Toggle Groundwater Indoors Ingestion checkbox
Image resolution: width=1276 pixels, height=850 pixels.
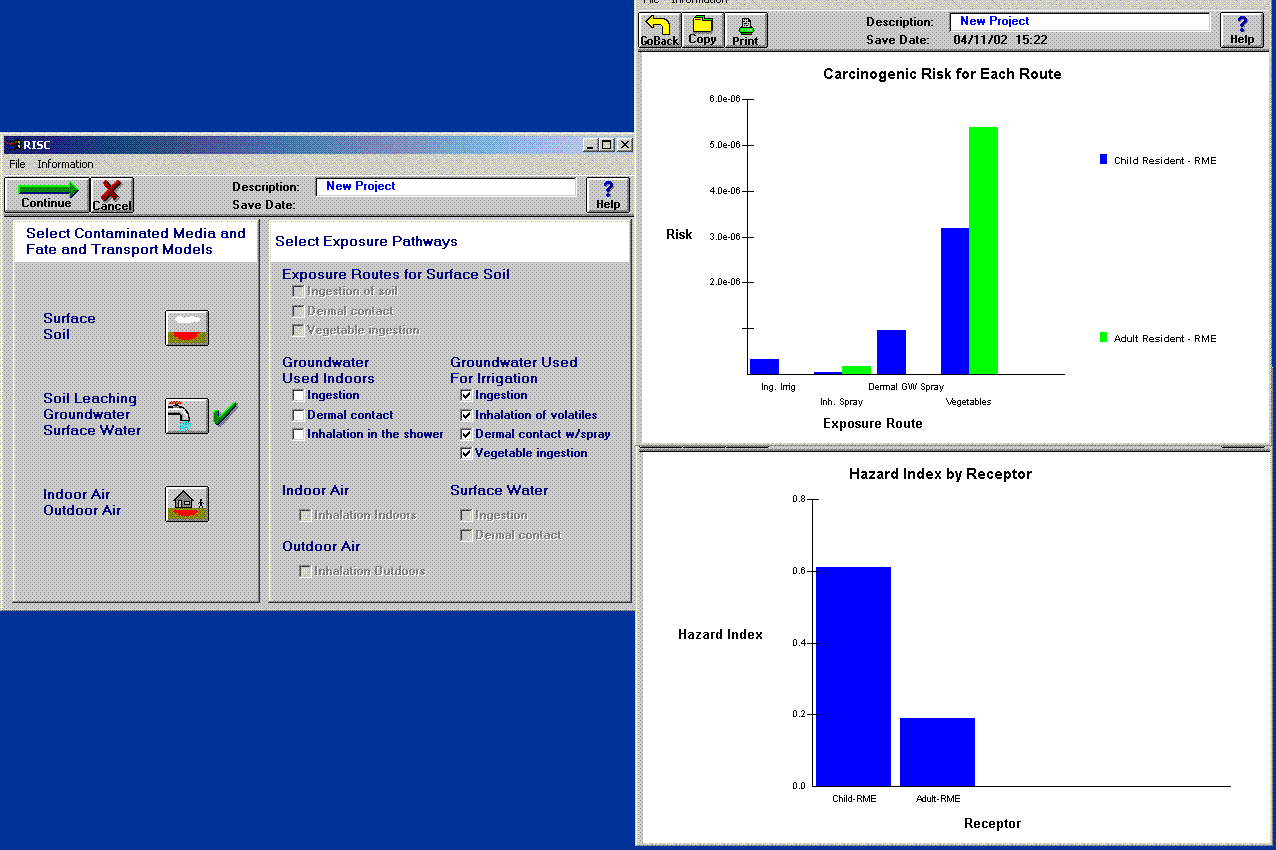pos(298,395)
